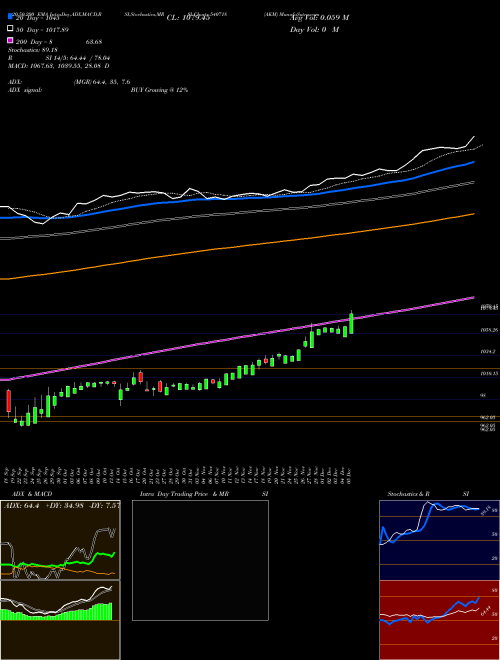Click the blue 20 Day legend swatch
Viewport: 500px width, 660px height.
10,17
